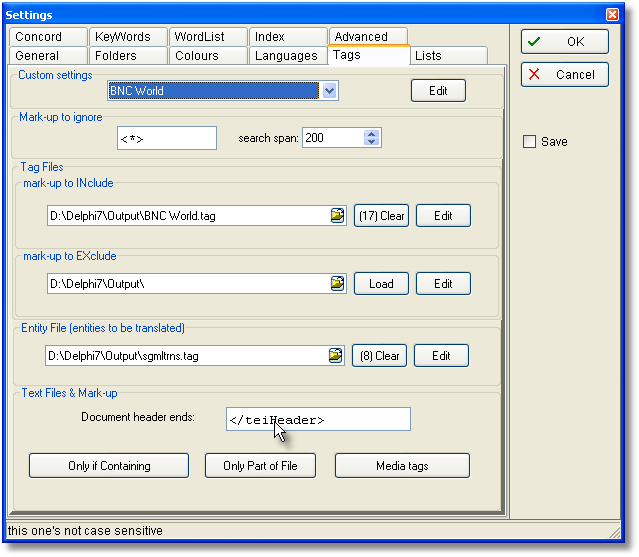Browse for Entity File sgmltrns.tag

click(x=335, y=355)
